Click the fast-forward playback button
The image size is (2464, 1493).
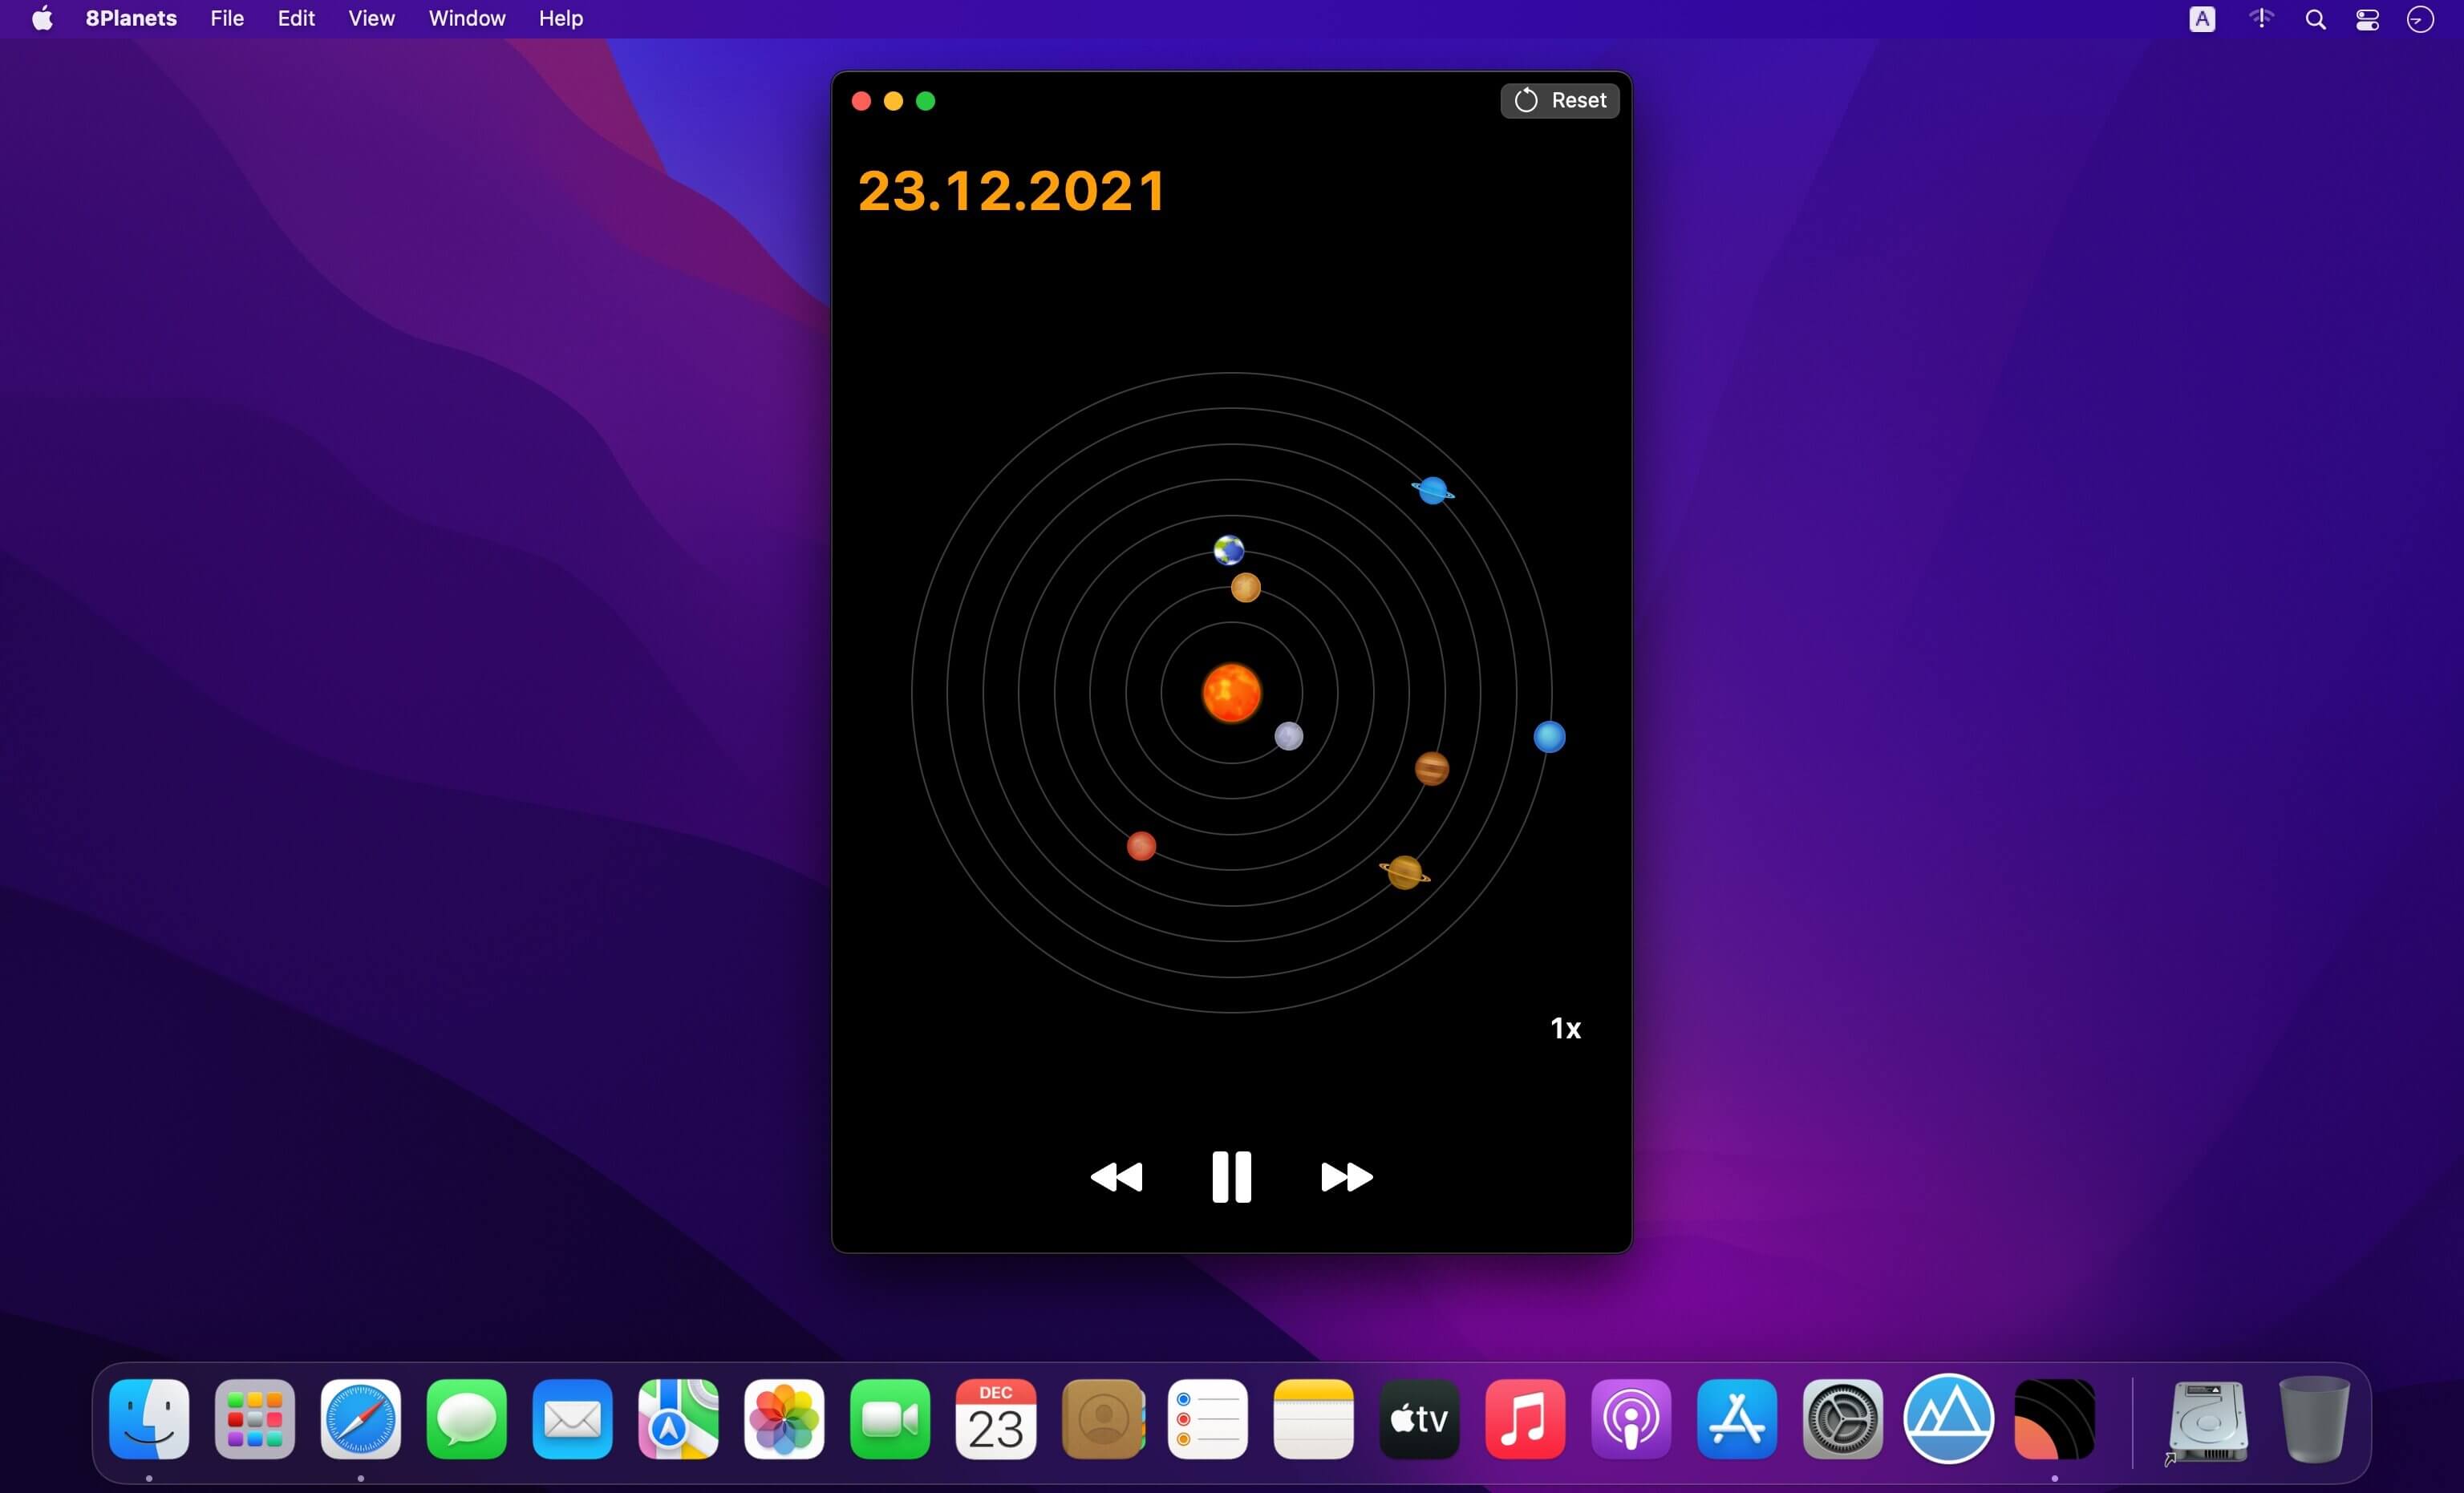(1346, 1177)
